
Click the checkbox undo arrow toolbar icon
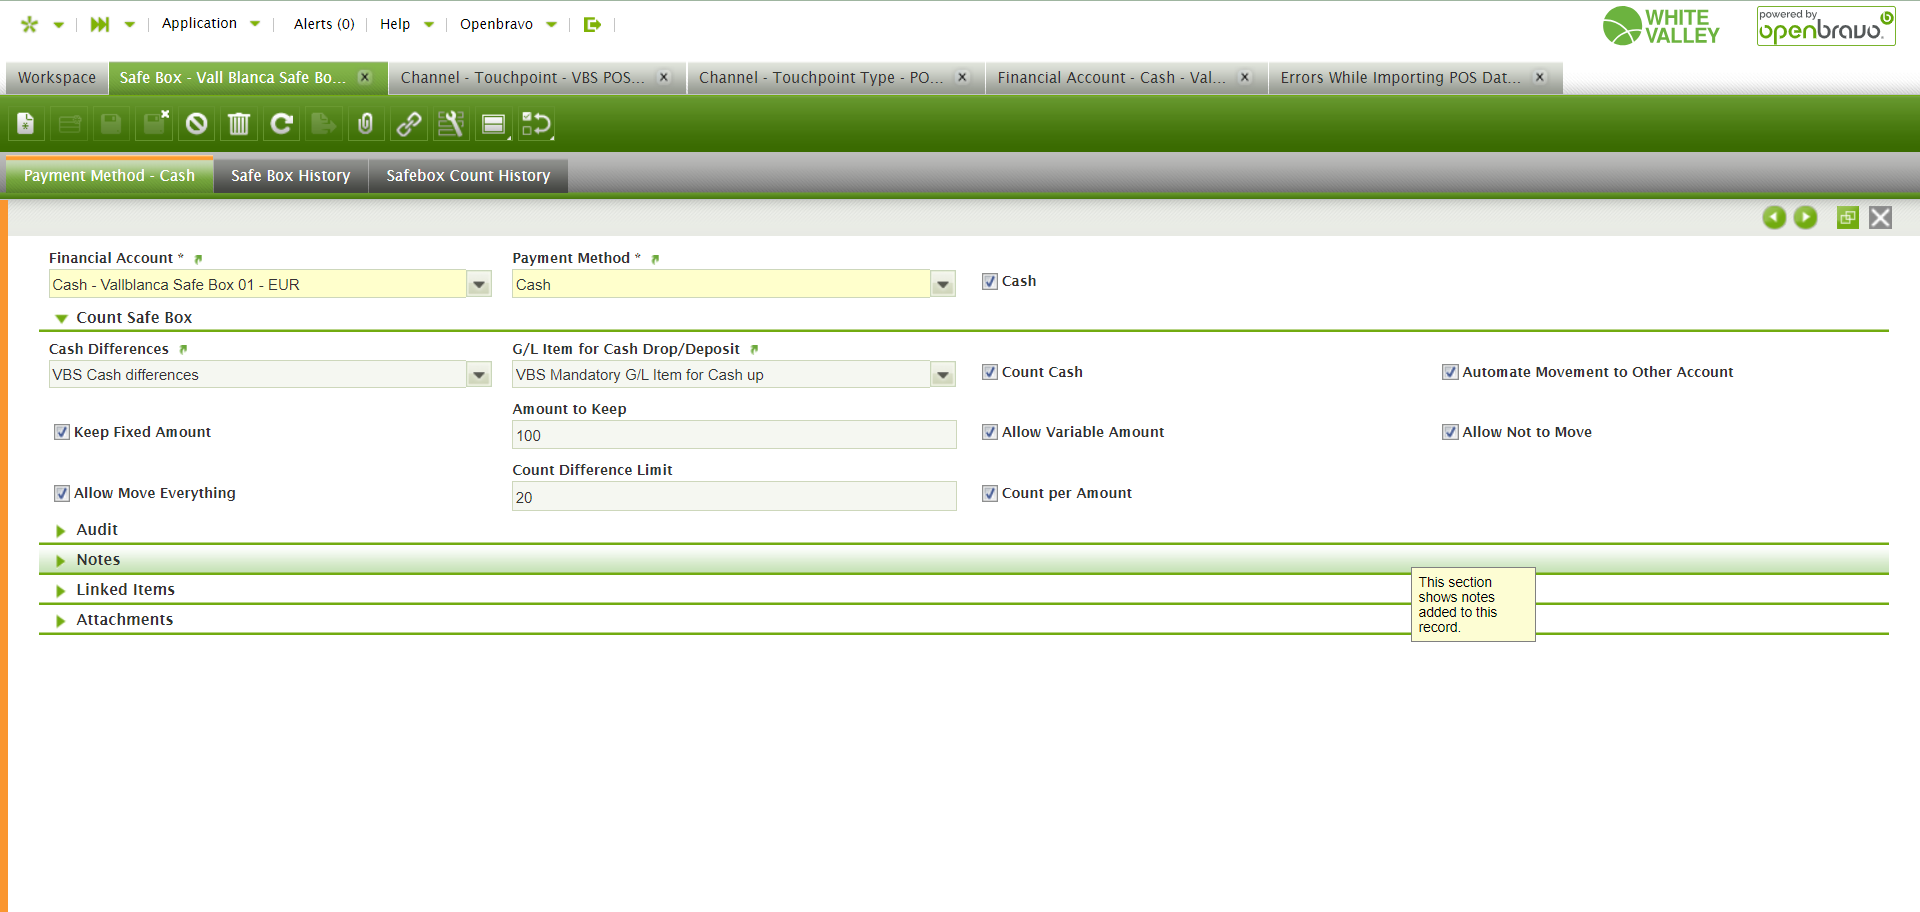(x=537, y=124)
